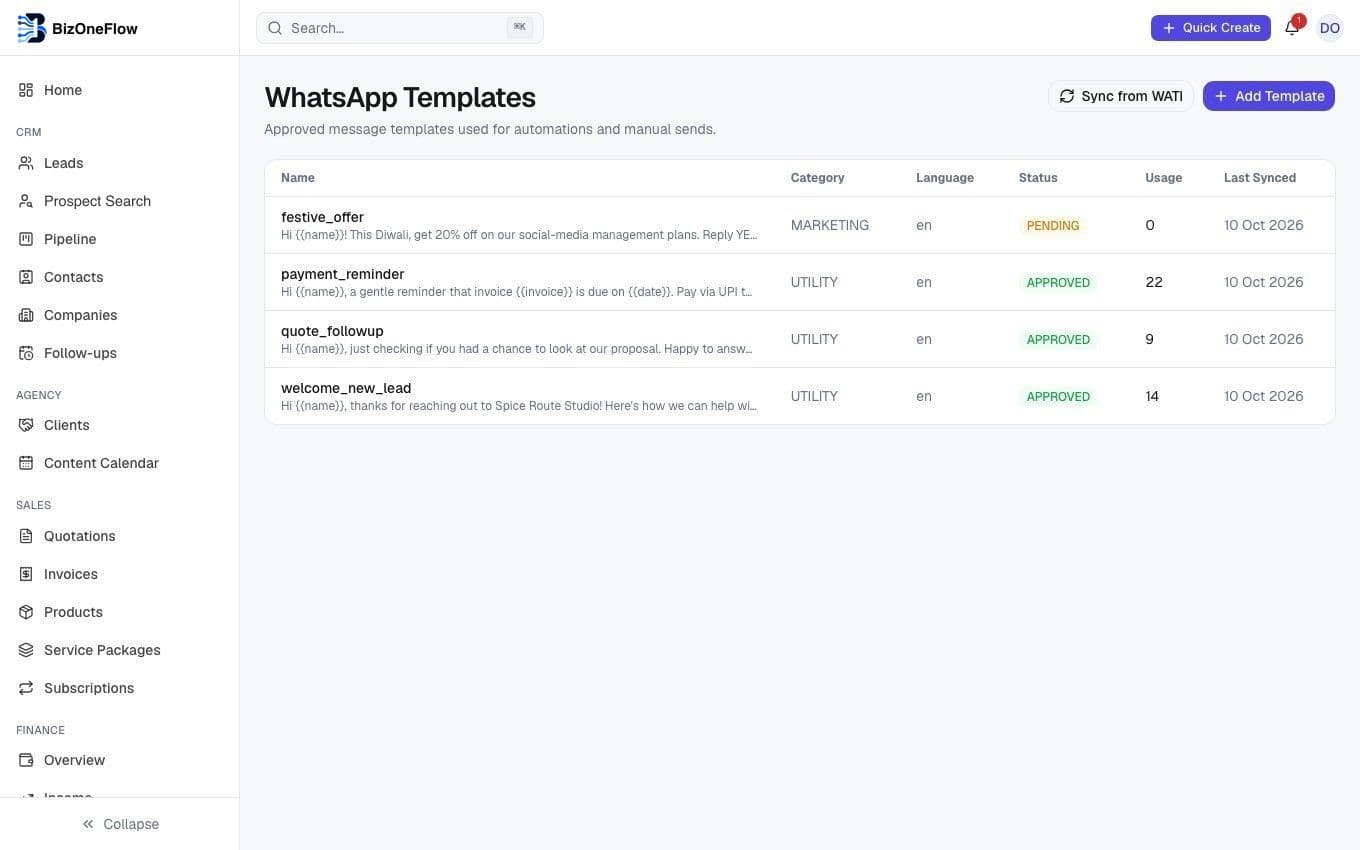Click the PENDING status badge
Screen dimensions: 1360x850
pyautogui.click(x=1053, y=226)
